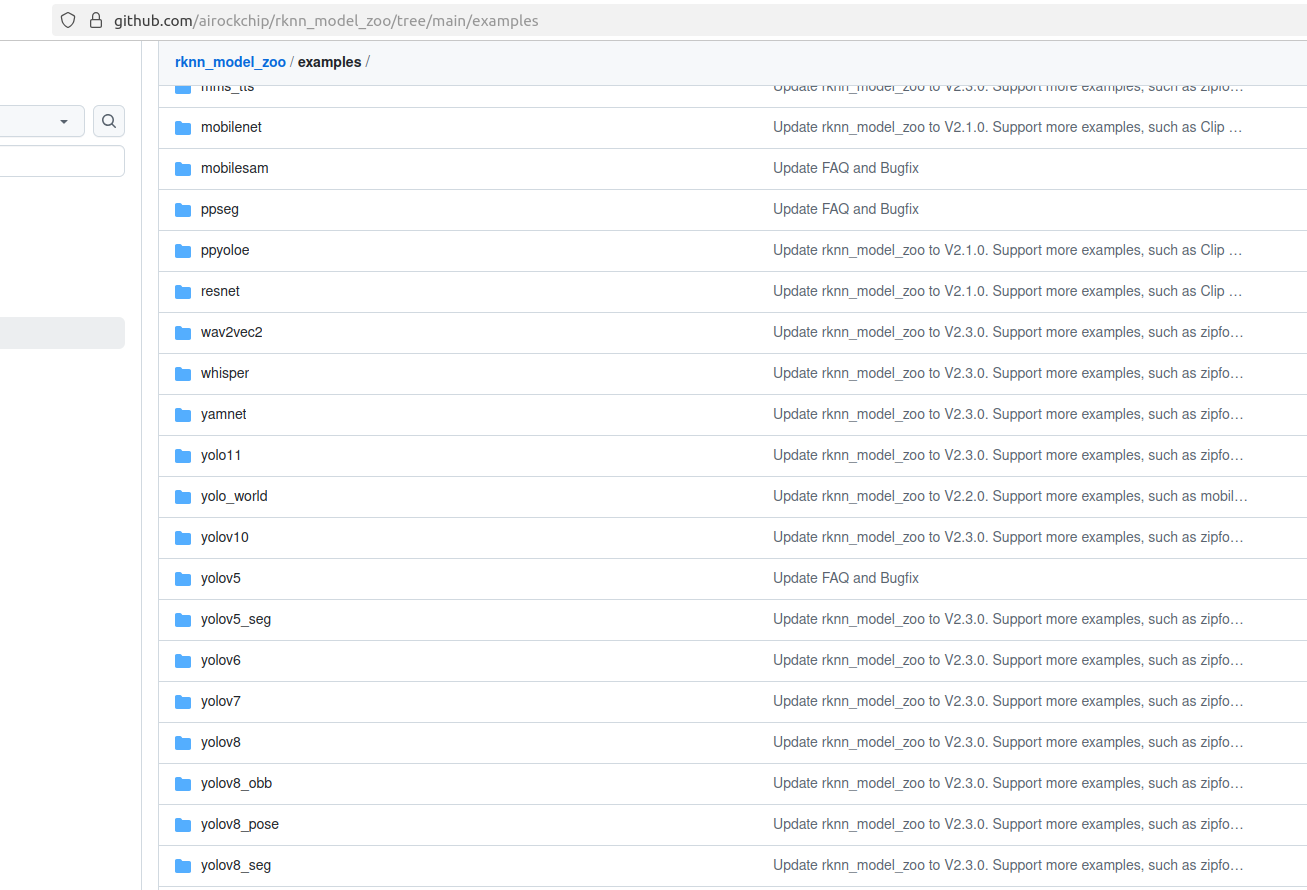Click the folder icon beside mobilenet
This screenshot has width=1307, height=890.
(x=183, y=128)
